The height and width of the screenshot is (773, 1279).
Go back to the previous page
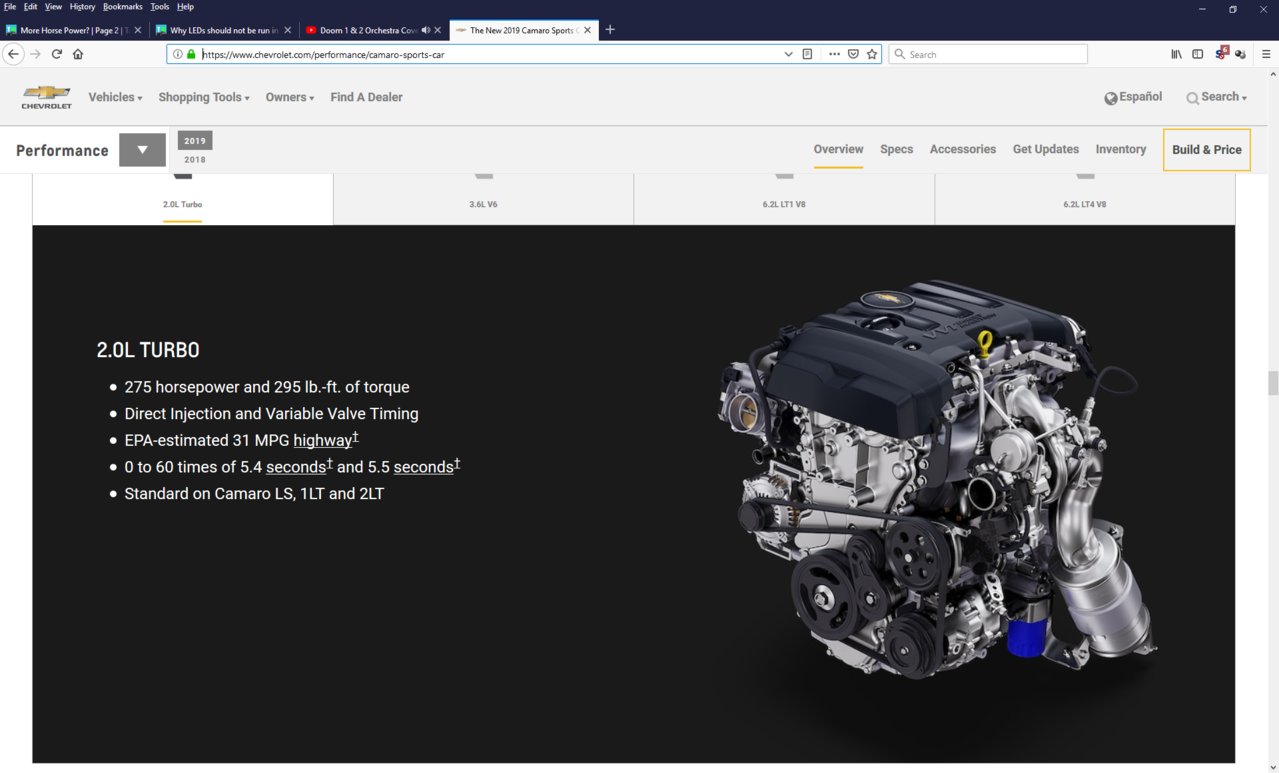coord(13,54)
